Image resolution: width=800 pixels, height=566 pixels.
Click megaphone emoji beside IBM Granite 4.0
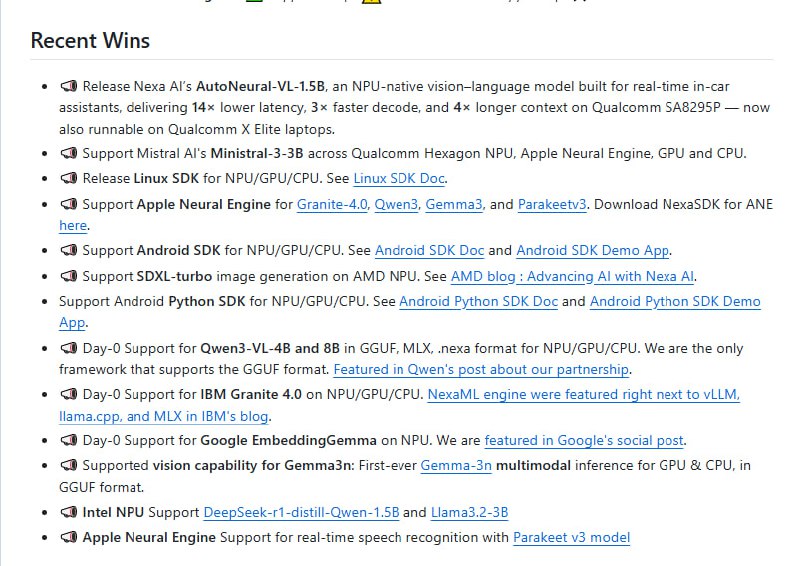coord(69,394)
